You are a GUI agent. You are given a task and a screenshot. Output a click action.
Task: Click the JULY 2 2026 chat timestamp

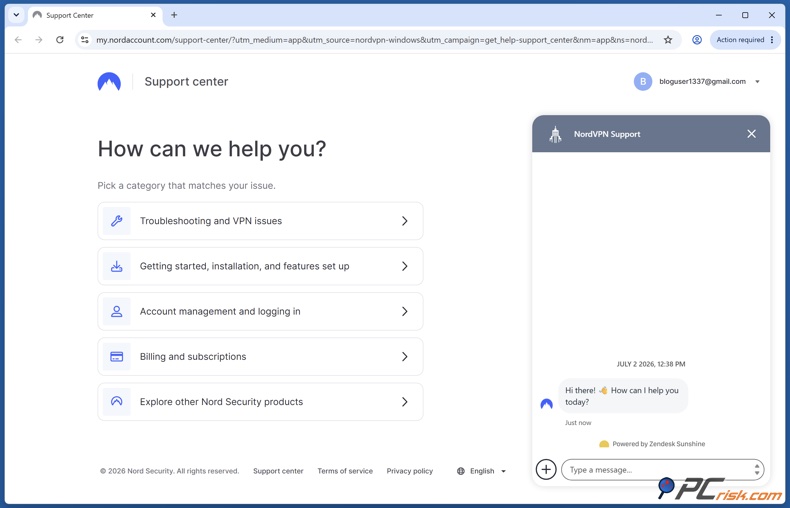point(651,364)
